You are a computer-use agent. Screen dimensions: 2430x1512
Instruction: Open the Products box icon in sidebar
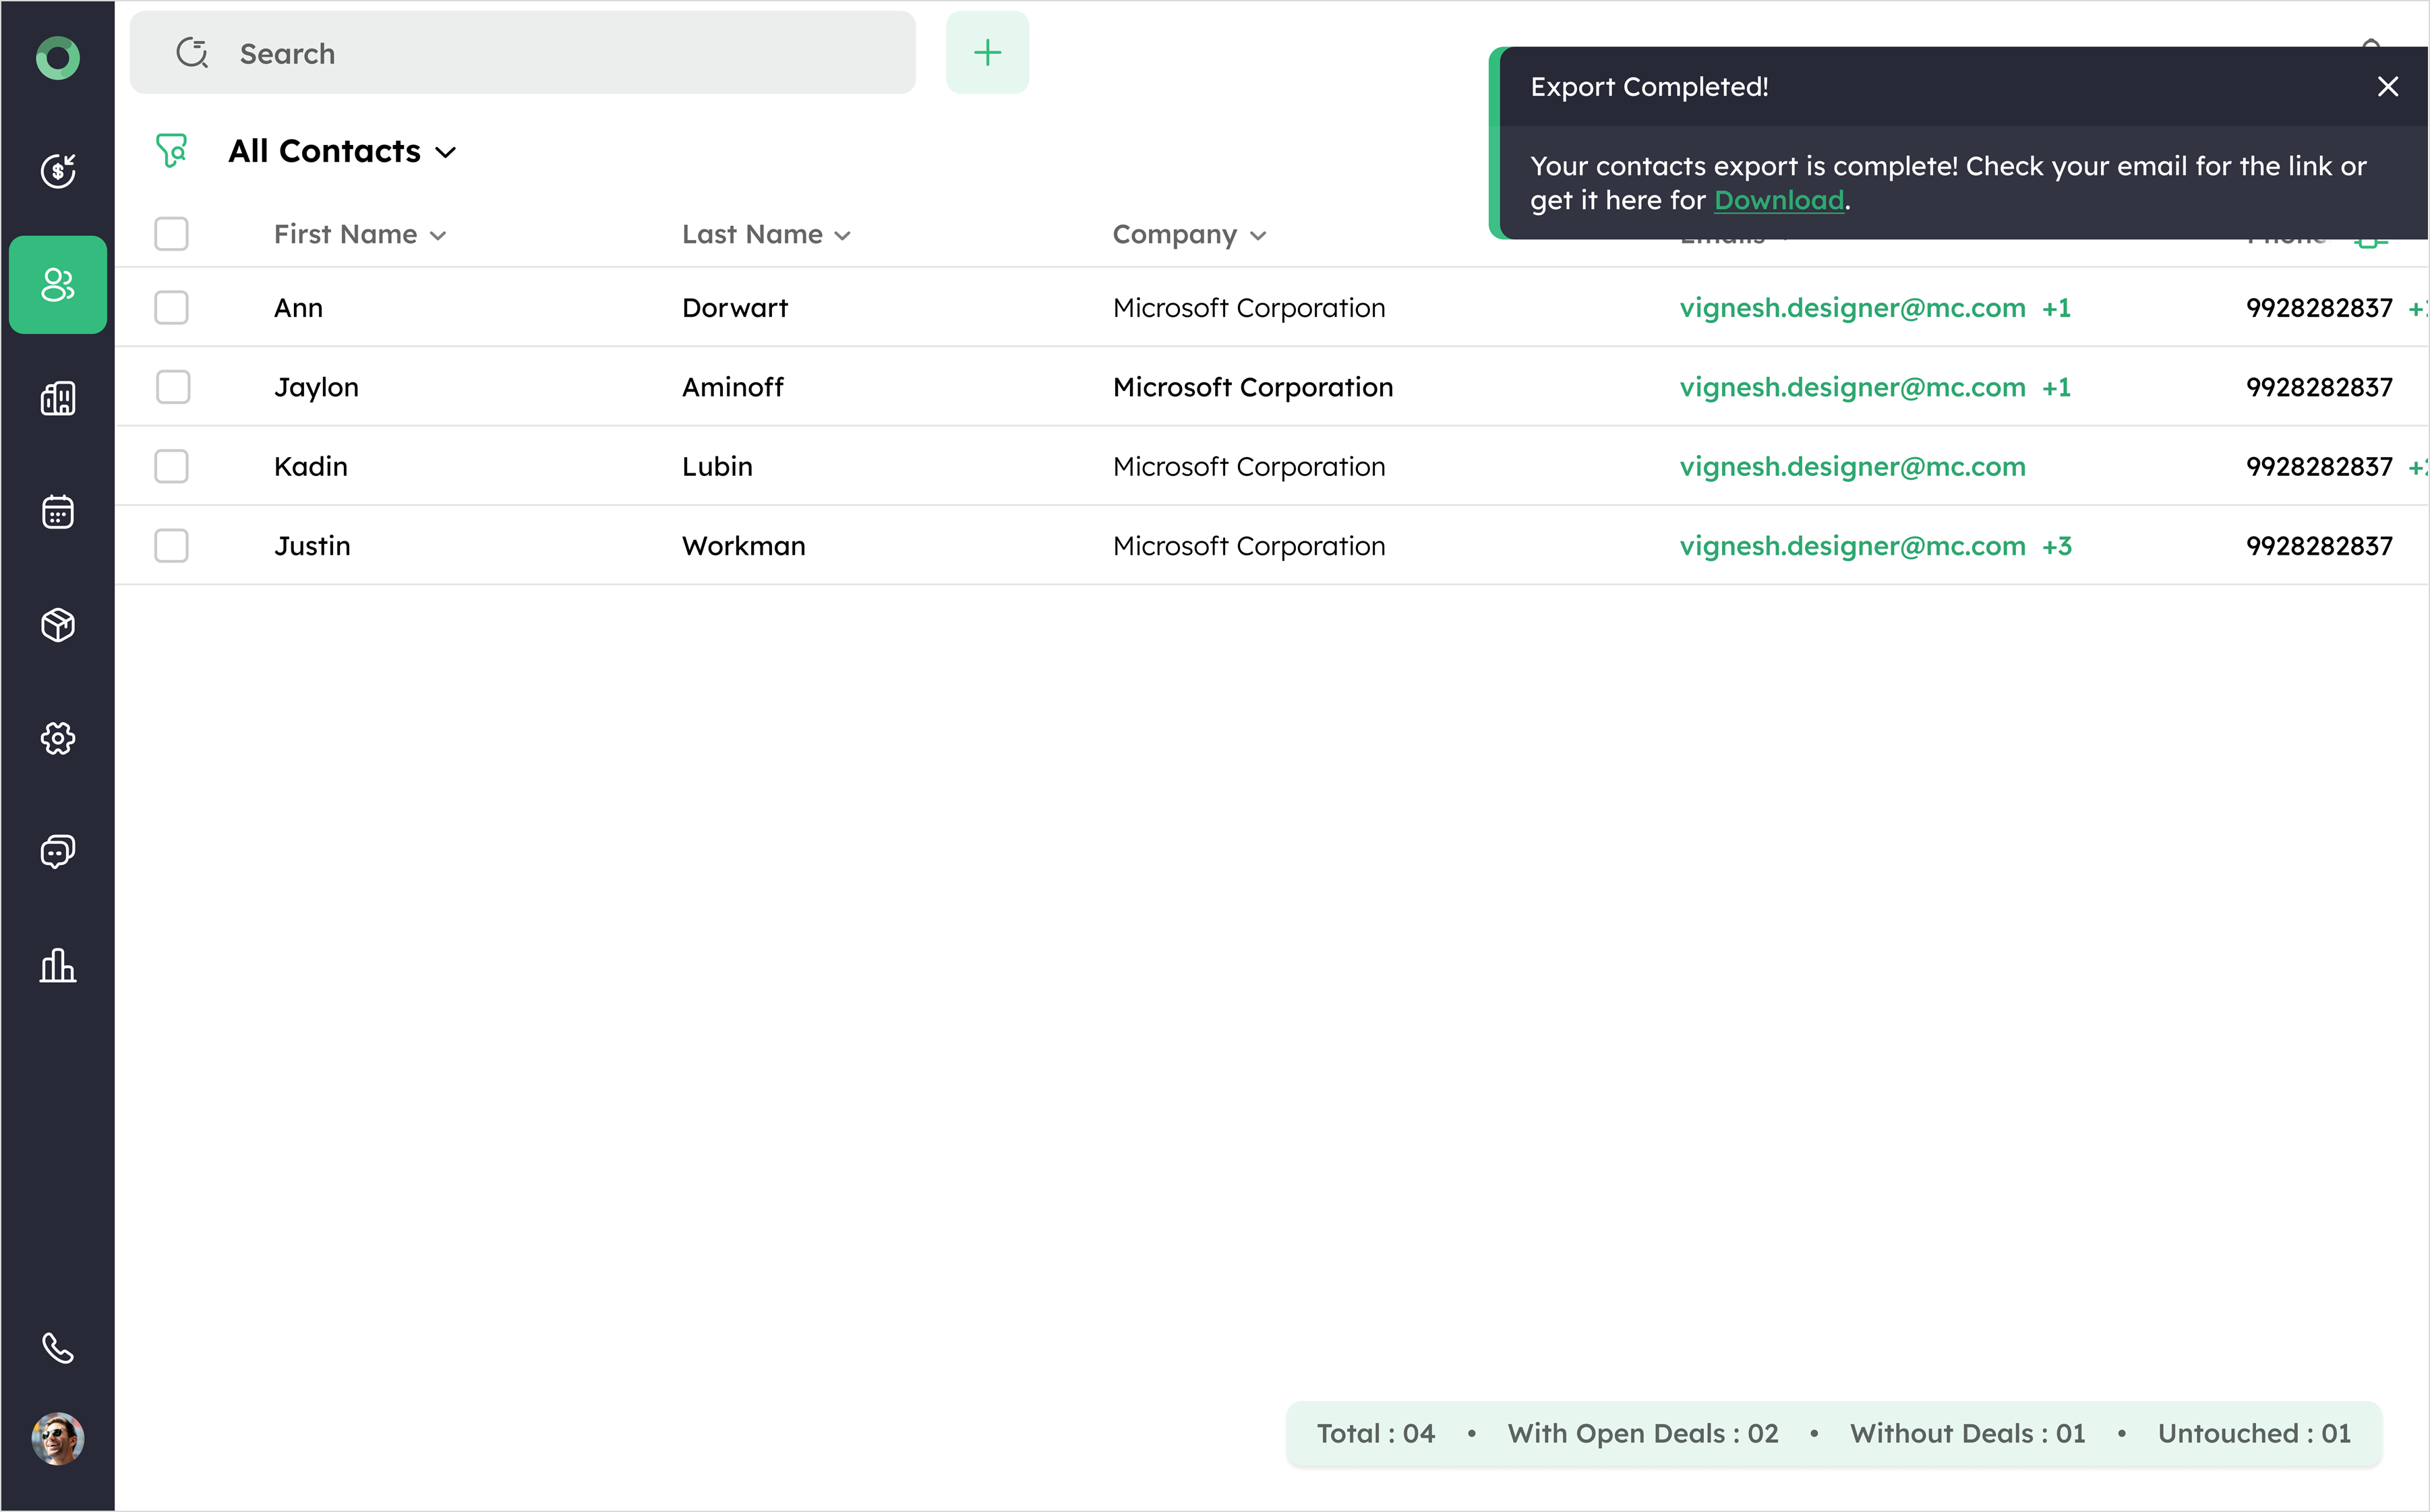[58, 625]
